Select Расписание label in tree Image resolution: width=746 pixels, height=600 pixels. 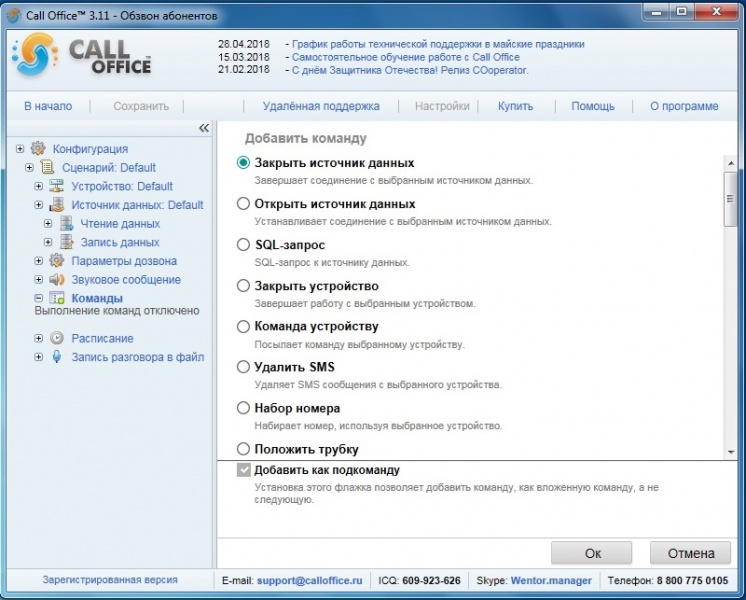[x=102, y=338]
